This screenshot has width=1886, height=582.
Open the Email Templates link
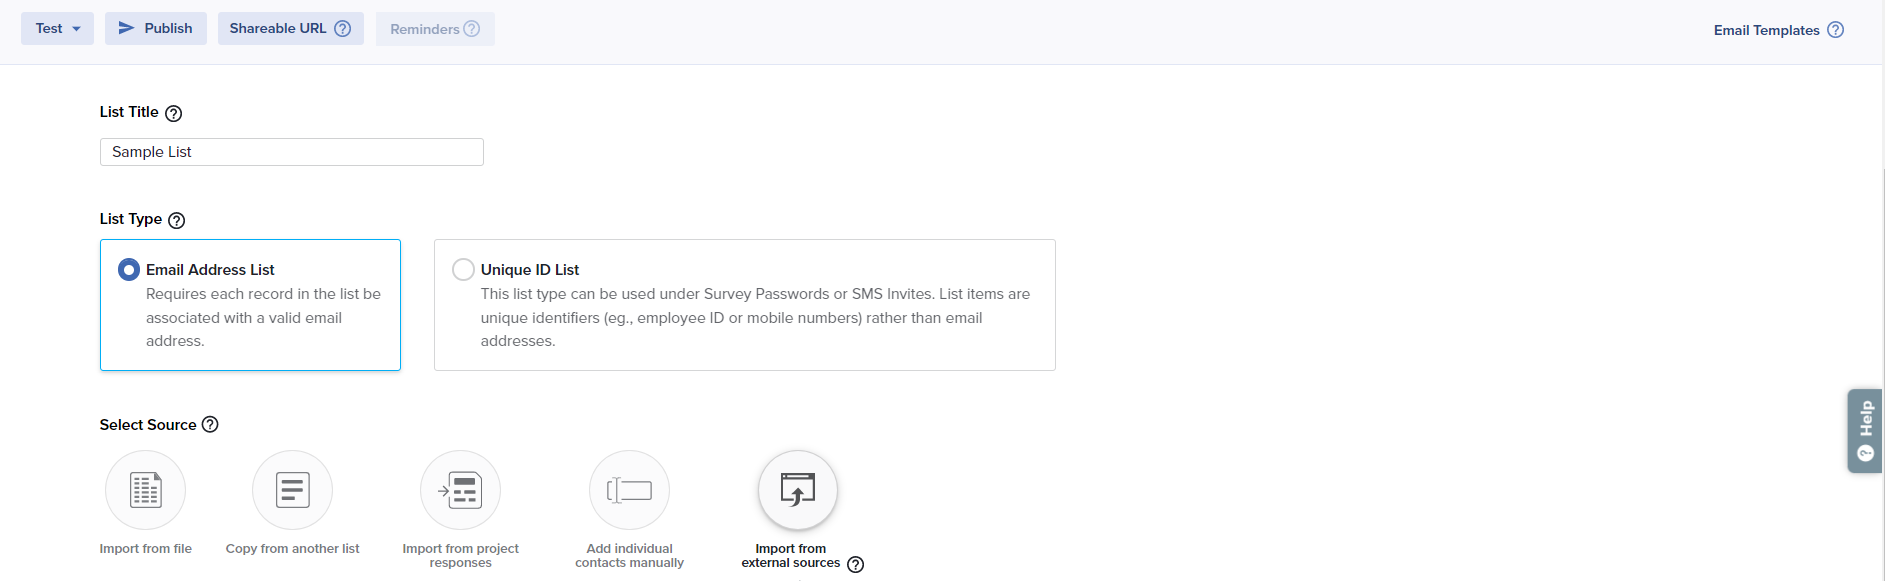tap(1766, 30)
